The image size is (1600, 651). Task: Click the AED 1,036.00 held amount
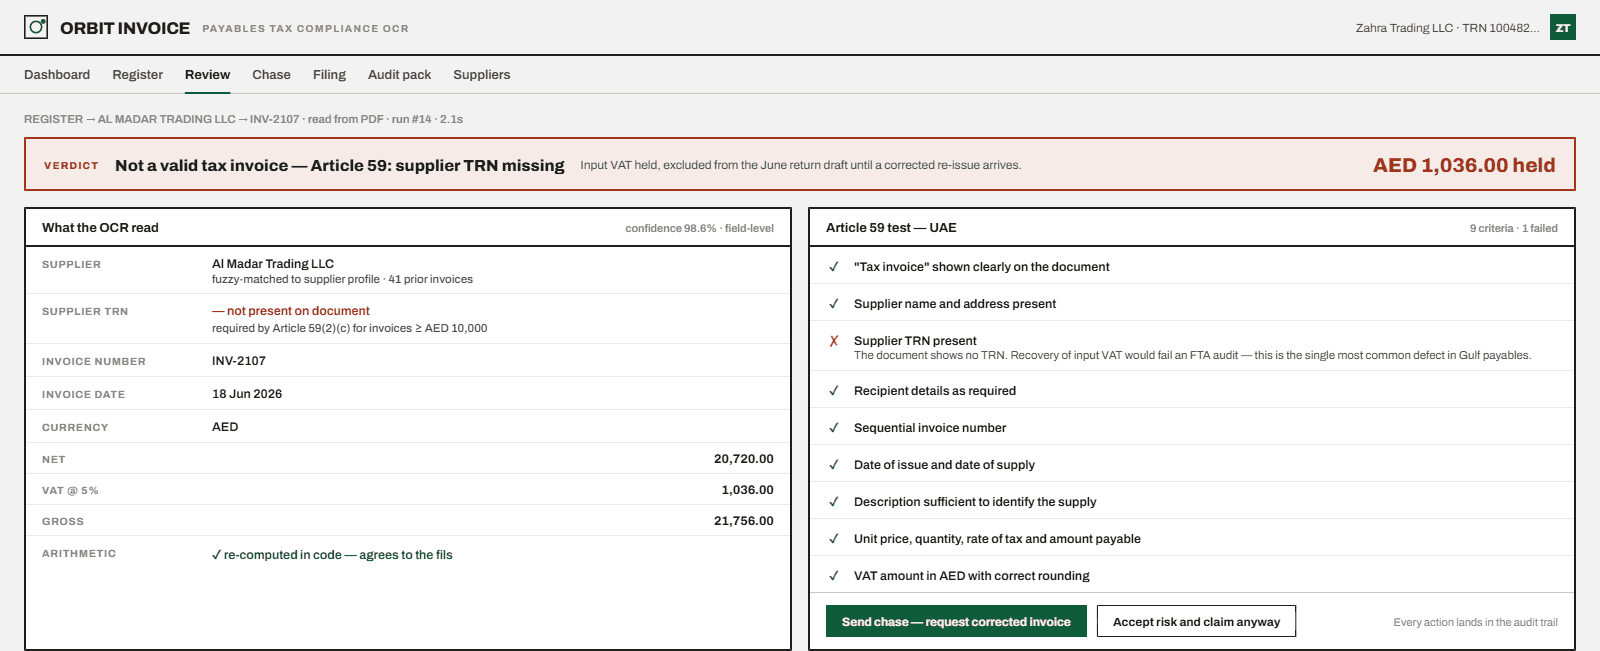(x=1464, y=165)
